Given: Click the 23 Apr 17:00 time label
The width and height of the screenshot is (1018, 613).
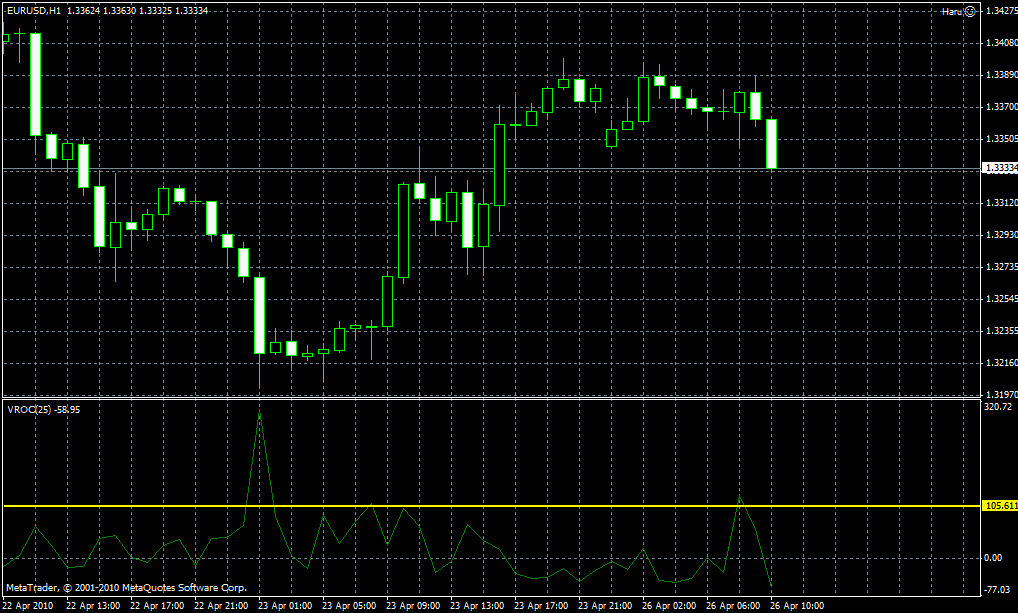Looking at the screenshot, I should pos(539,606).
